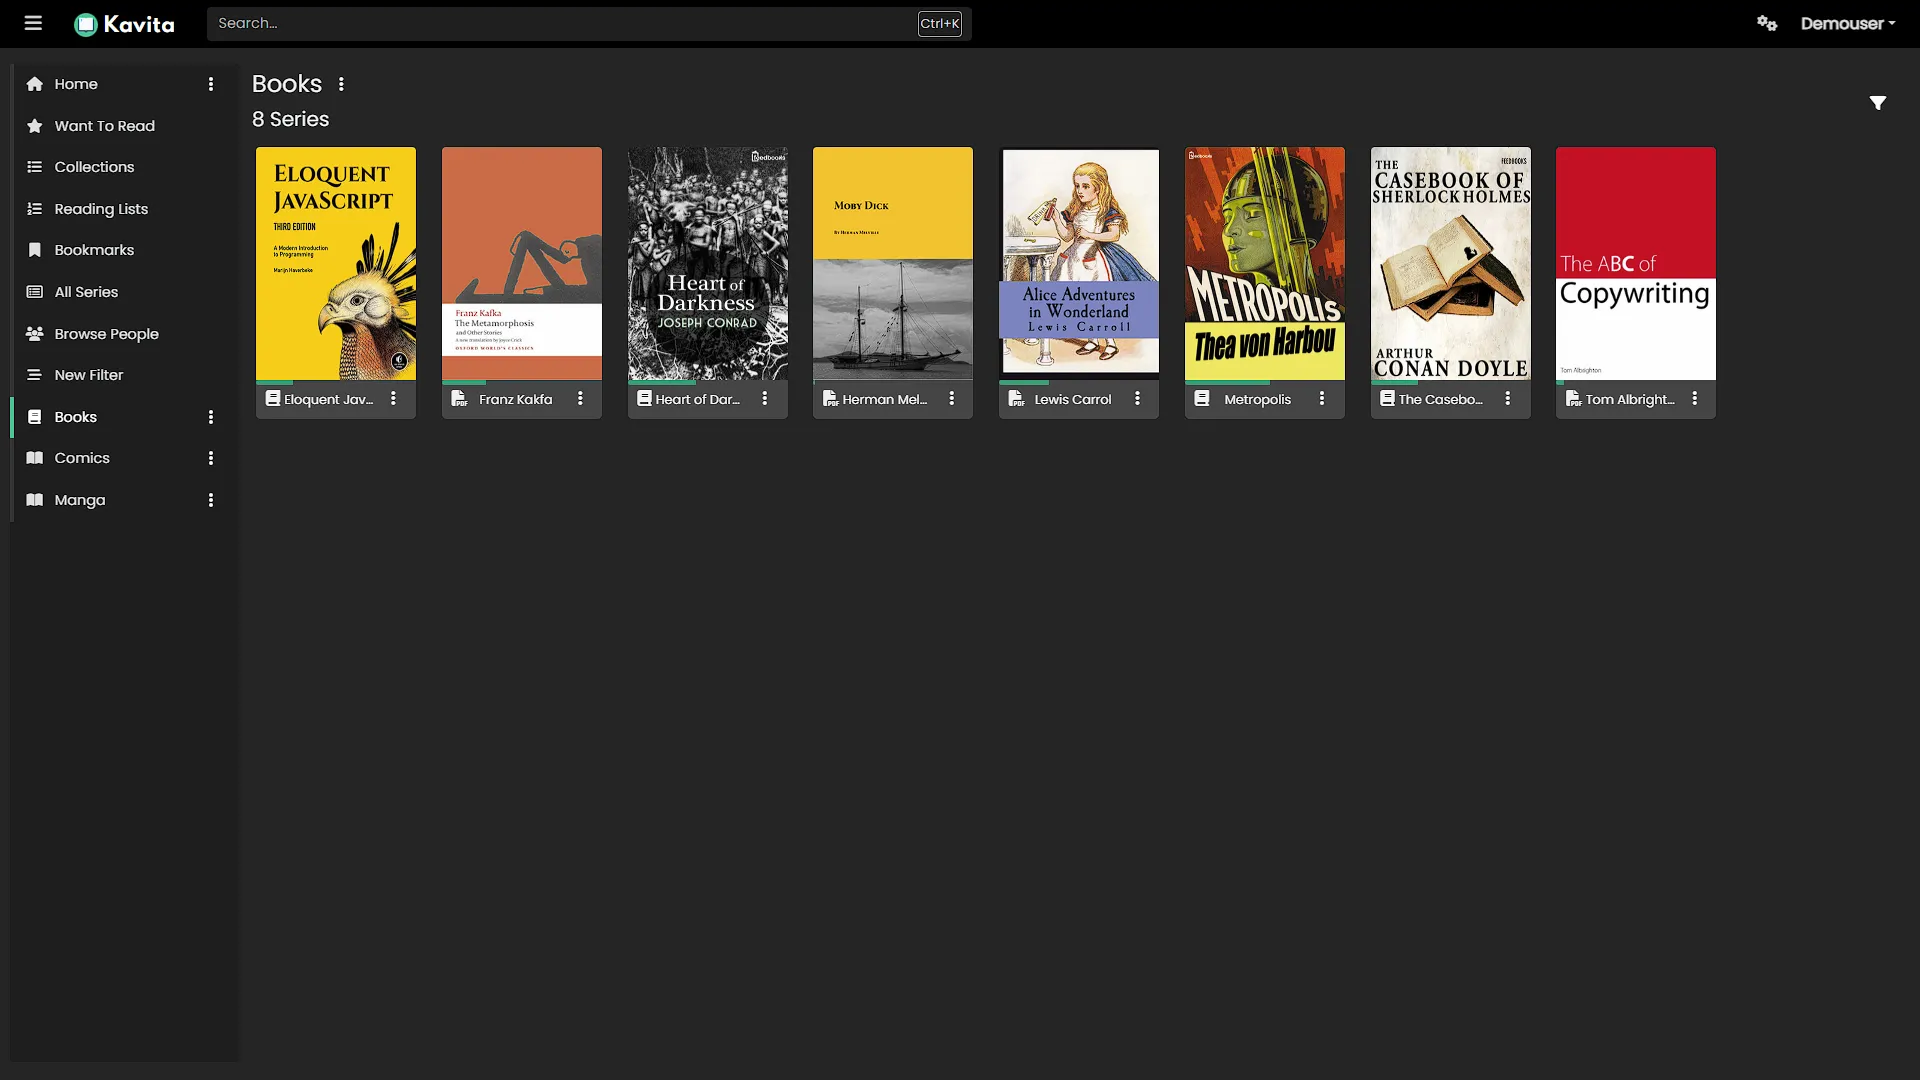1920x1080 pixels.
Task: Open the Eloquent JavaScript cover
Action: [x=336, y=263]
